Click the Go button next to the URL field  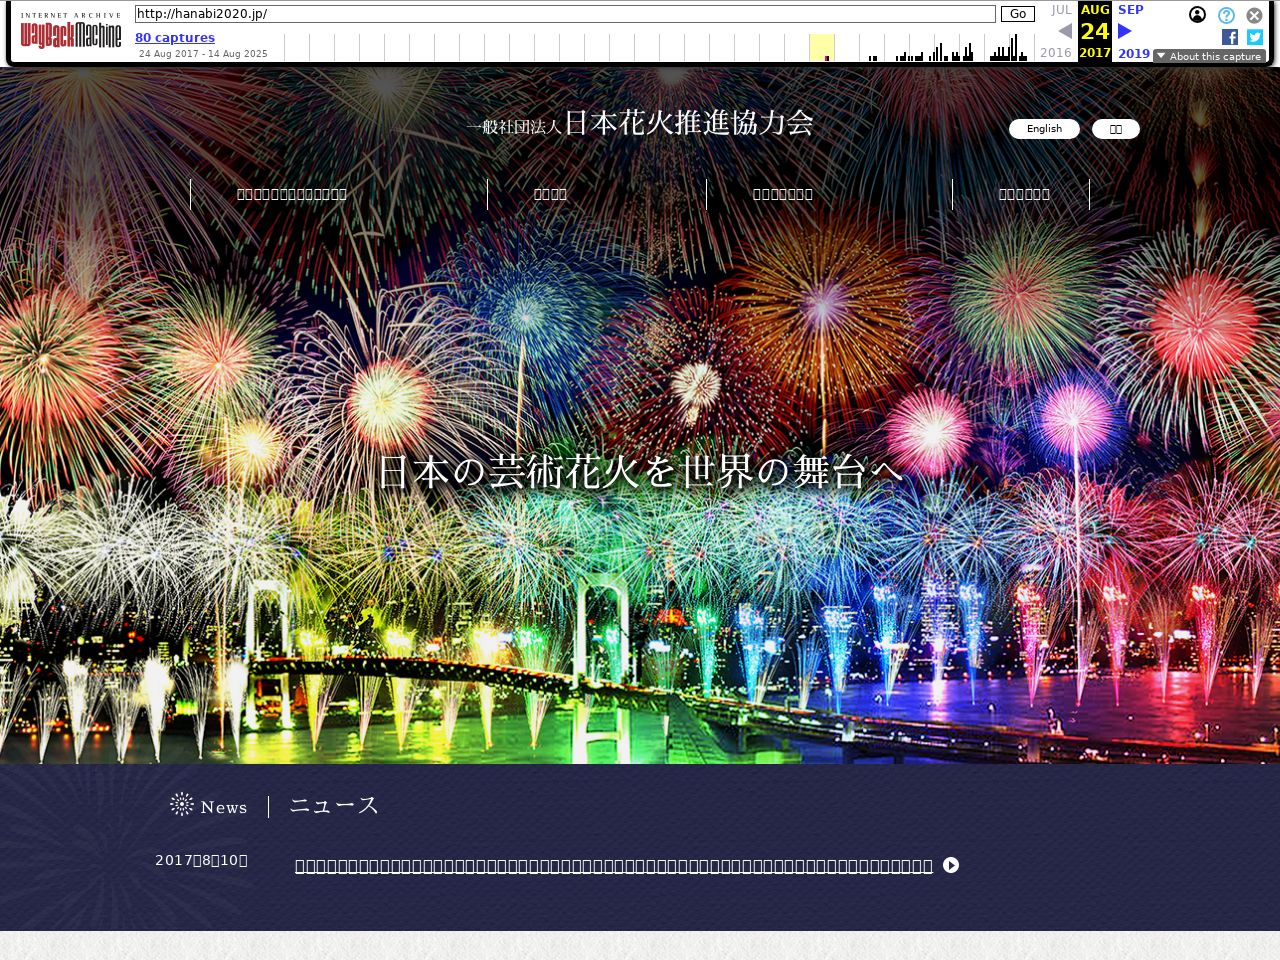click(1017, 14)
